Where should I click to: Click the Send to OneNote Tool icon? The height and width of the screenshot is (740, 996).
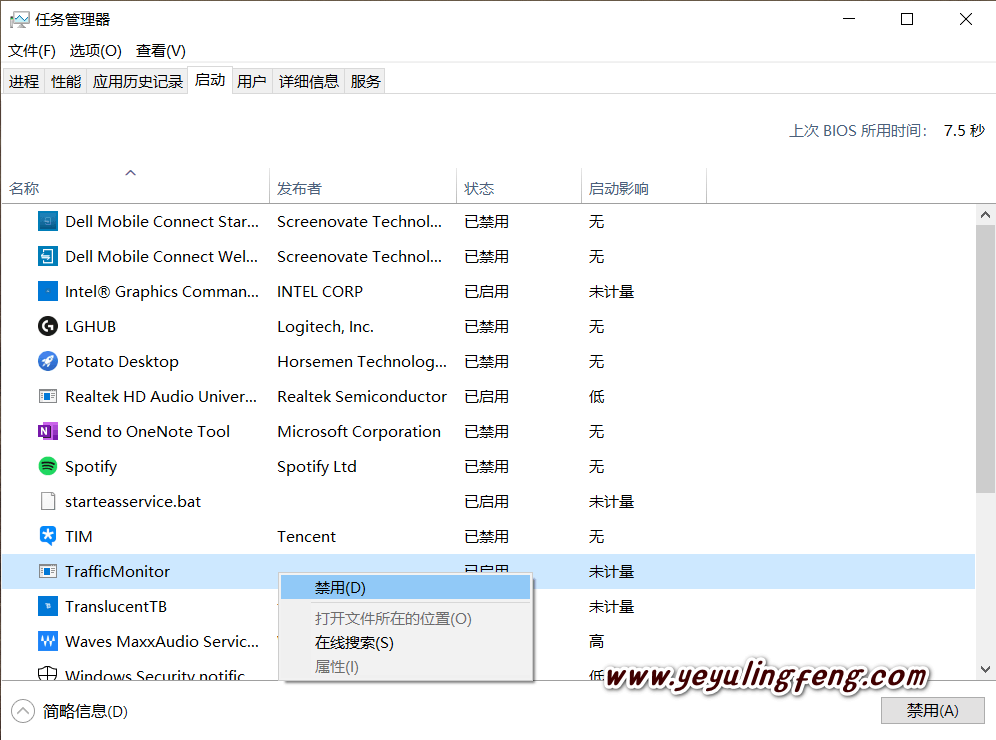[x=48, y=431]
